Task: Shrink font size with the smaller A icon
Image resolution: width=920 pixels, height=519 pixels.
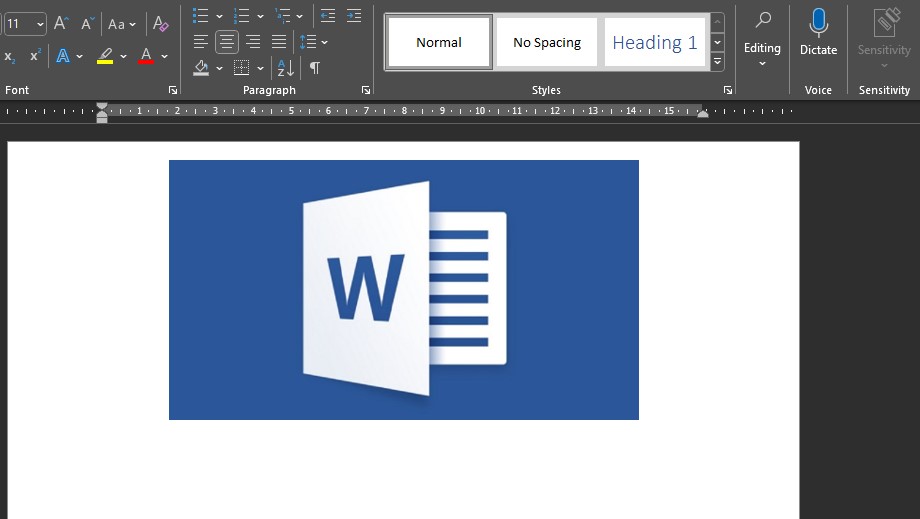Action: point(87,23)
